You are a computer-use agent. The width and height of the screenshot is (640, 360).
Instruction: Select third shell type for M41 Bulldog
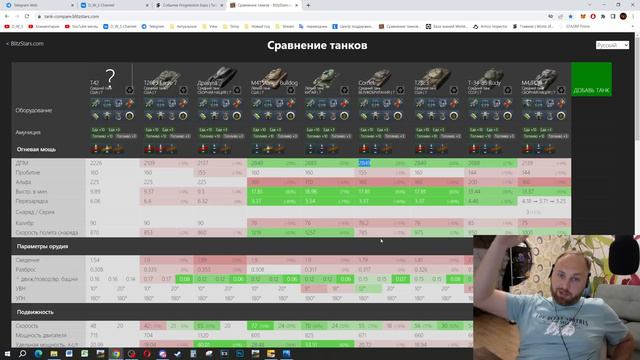click(x=280, y=149)
